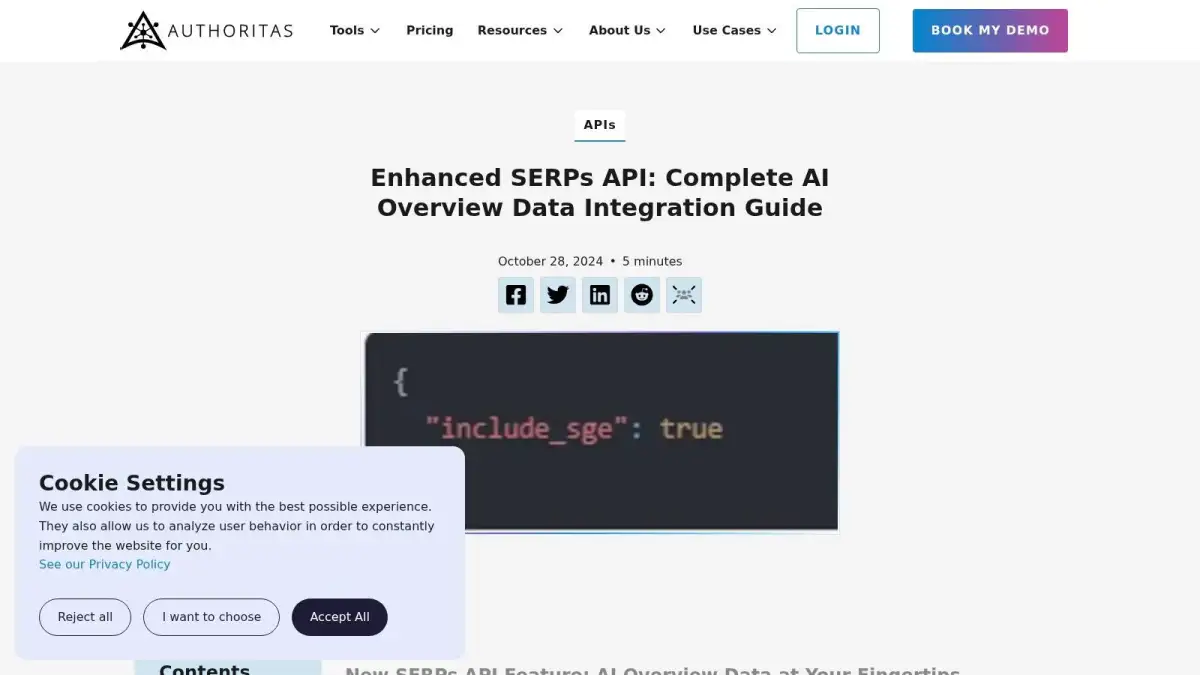
Task: Open the Resources dropdown menu
Action: tap(520, 30)
